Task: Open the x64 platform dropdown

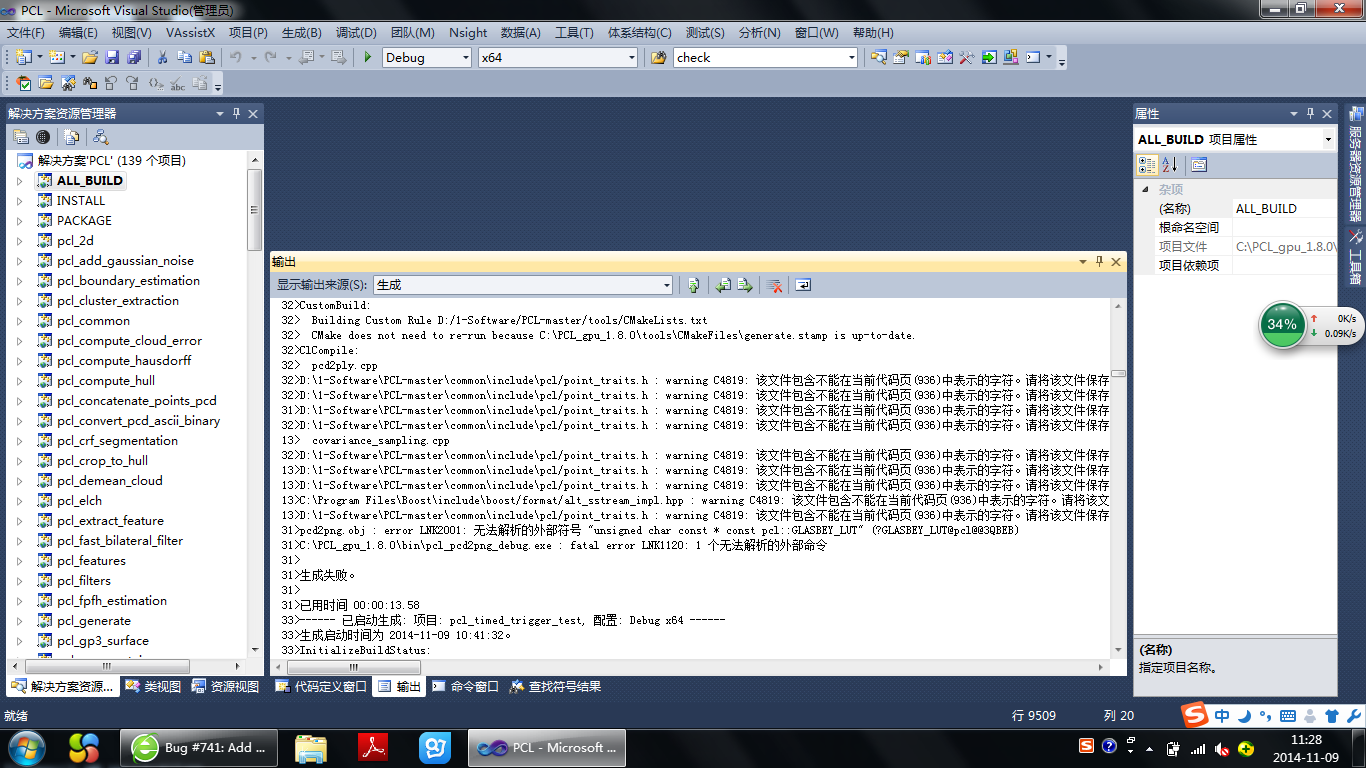Action: 631,58
